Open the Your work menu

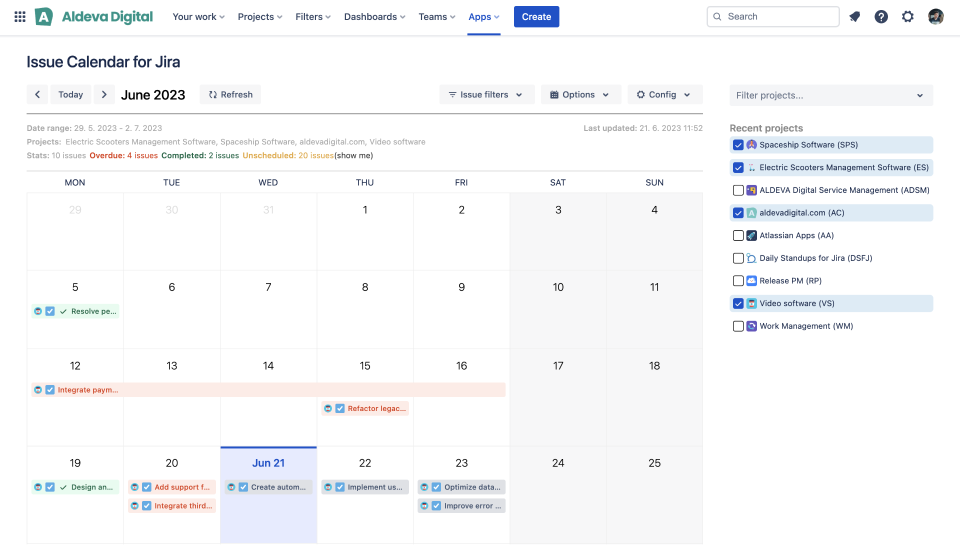[198, 17]
